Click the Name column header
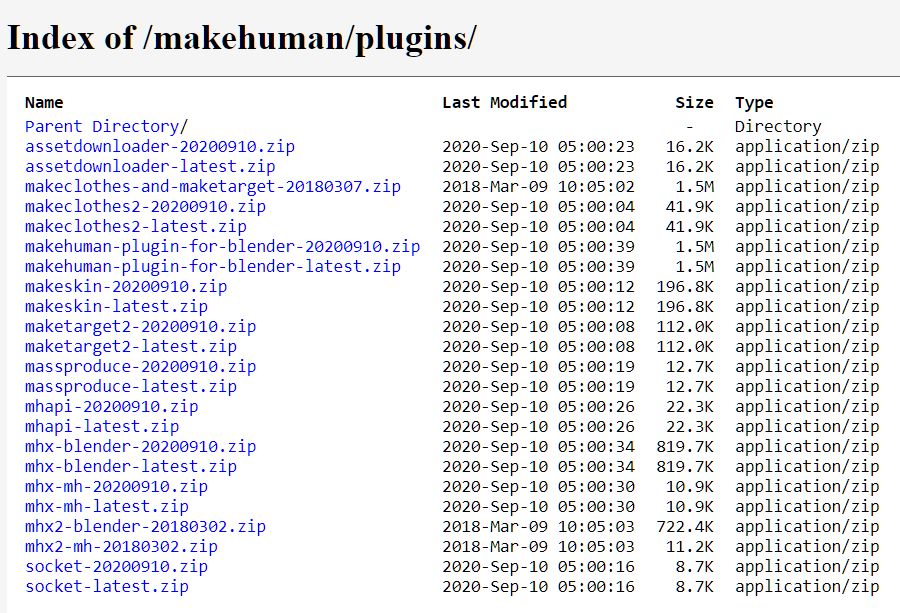The width and height of the screenshot is (900, 613). pos(44,103)
